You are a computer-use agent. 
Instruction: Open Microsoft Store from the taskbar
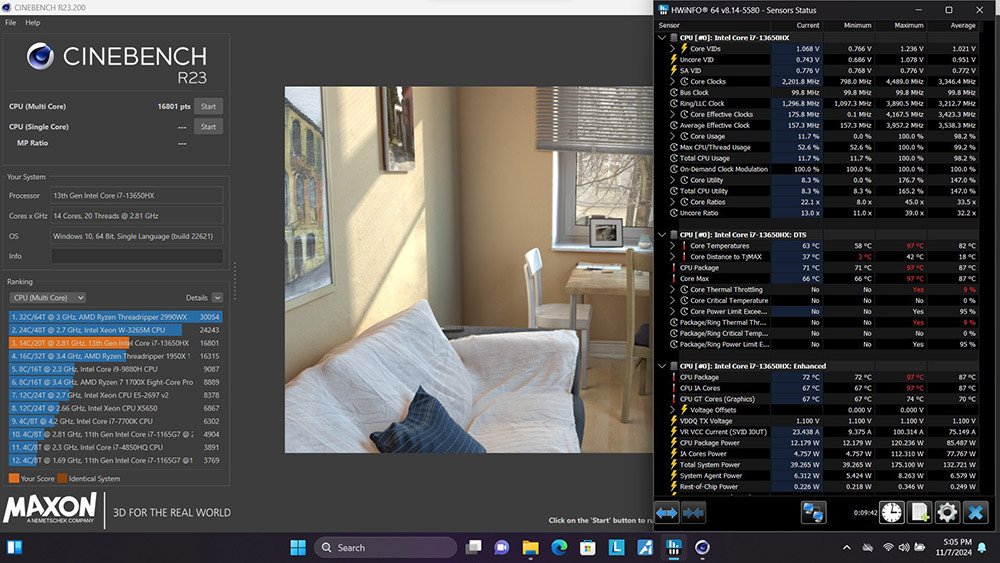pos(588,547)
